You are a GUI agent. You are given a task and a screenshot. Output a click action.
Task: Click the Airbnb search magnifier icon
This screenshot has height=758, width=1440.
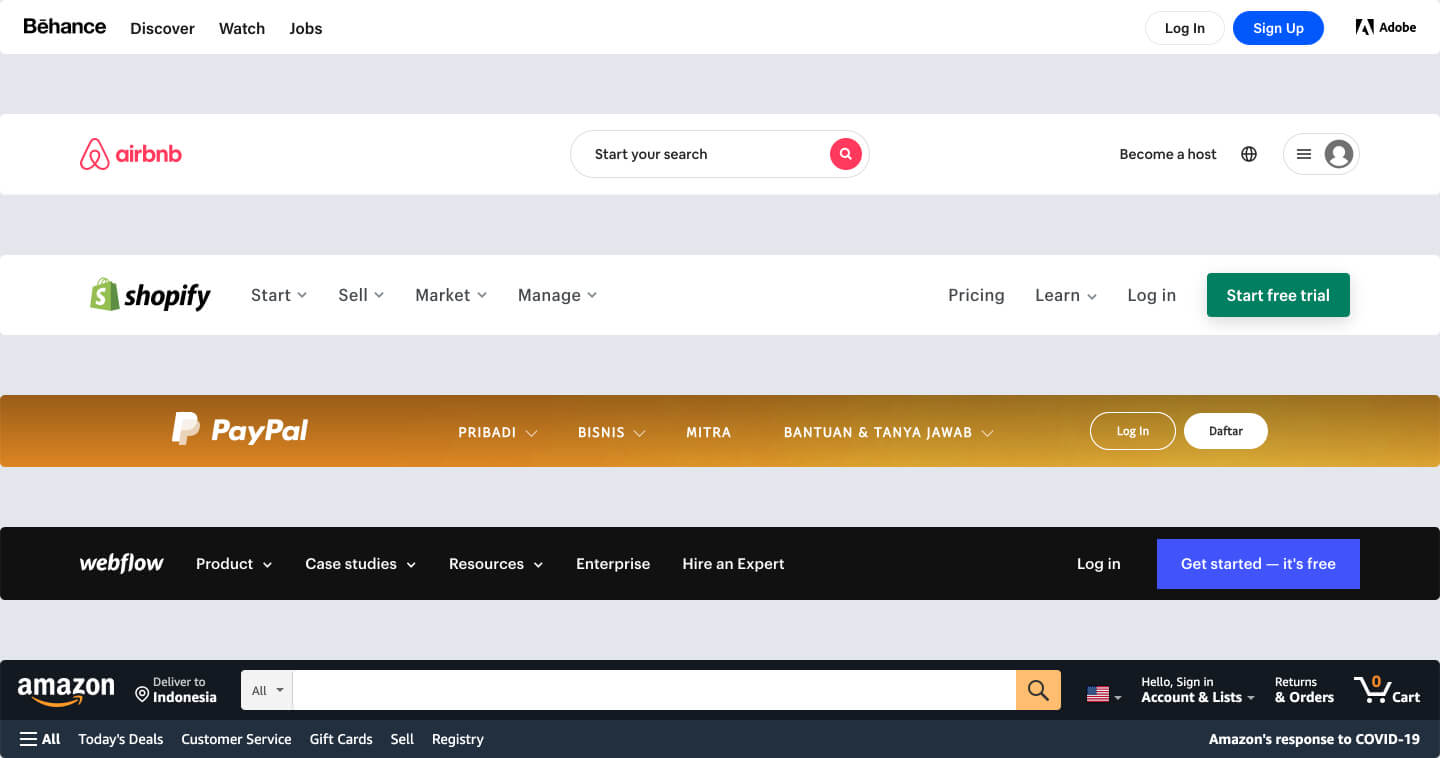pyautogui.click(x=845, y=153)
